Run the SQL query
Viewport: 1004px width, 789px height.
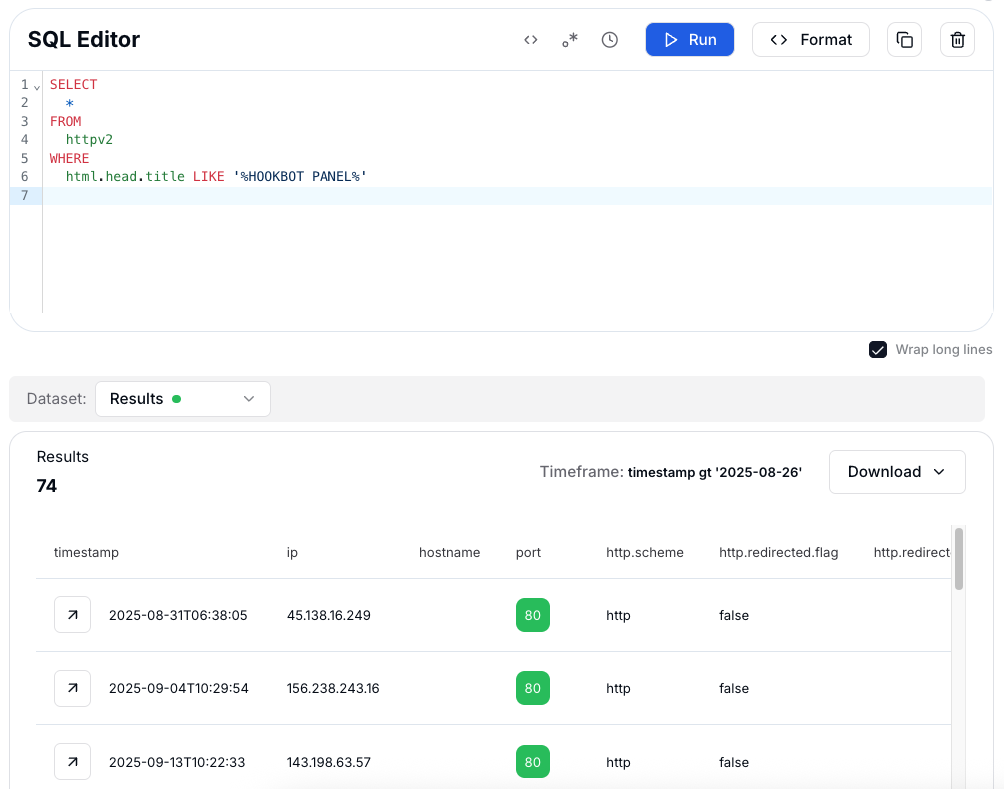point(690,40)
